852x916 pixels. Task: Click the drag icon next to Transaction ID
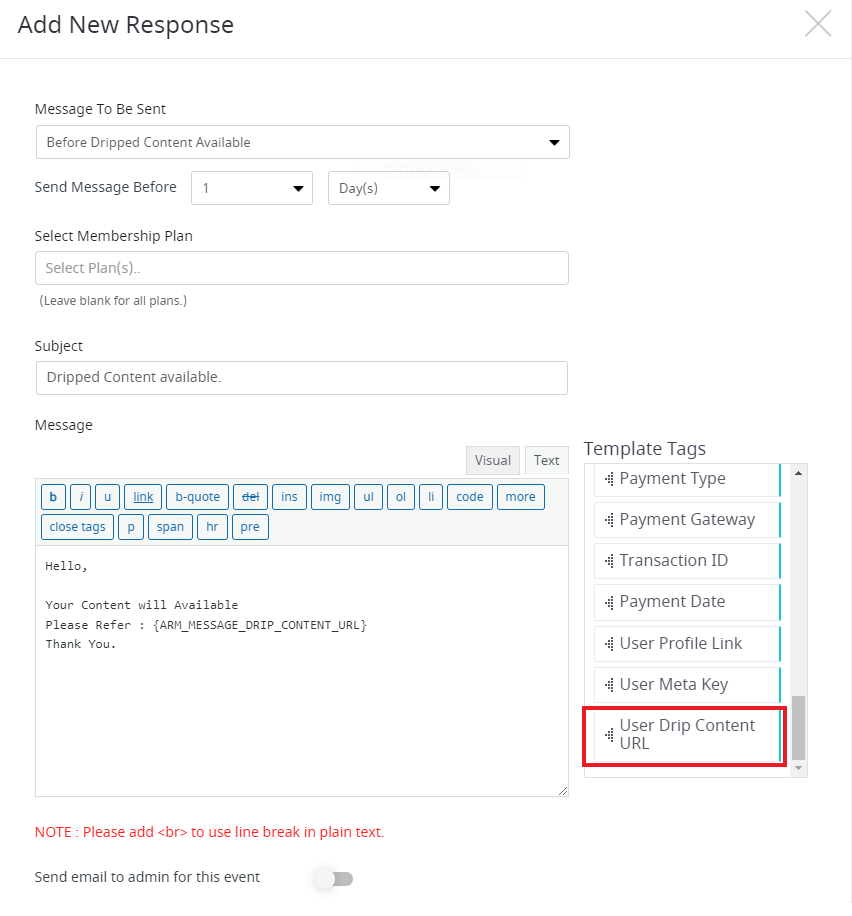[x=609, y=561]
